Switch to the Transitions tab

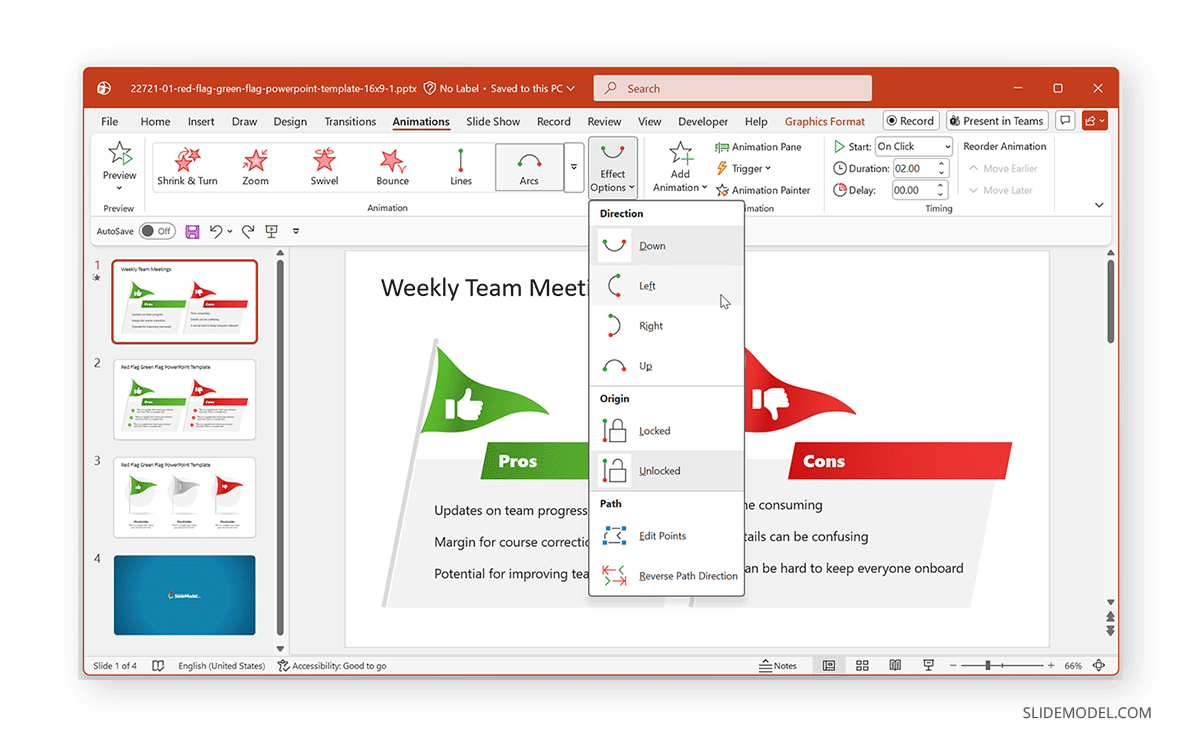350,122
